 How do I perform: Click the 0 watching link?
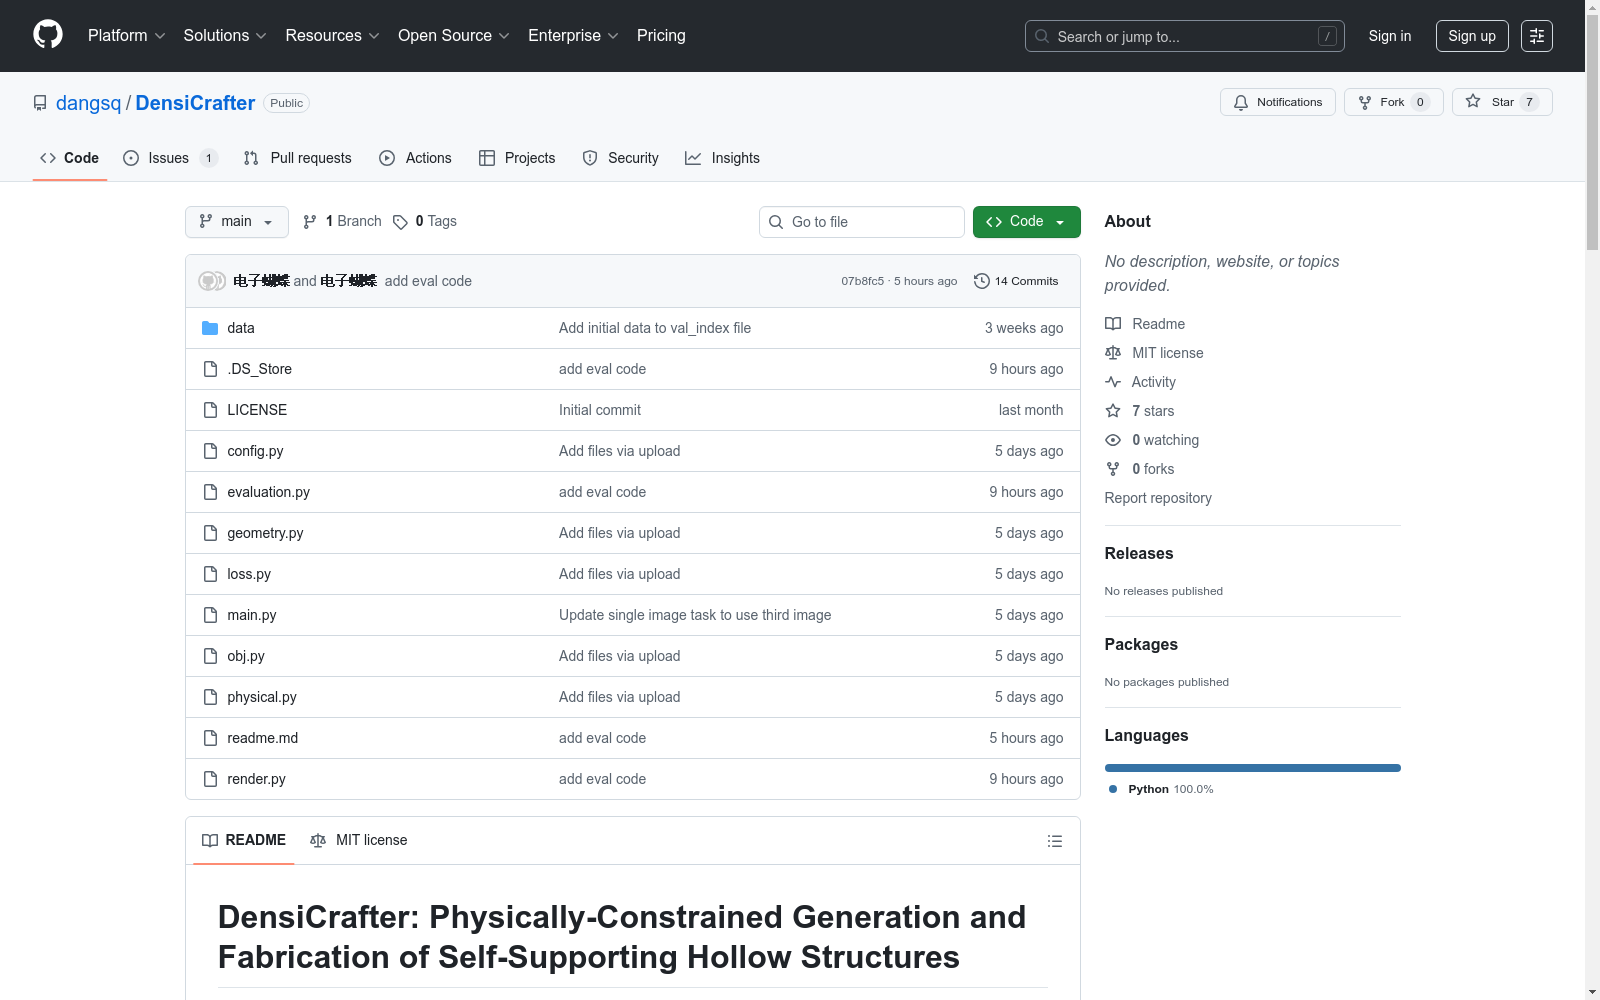pyautogui.click(x=1165, y=440)
